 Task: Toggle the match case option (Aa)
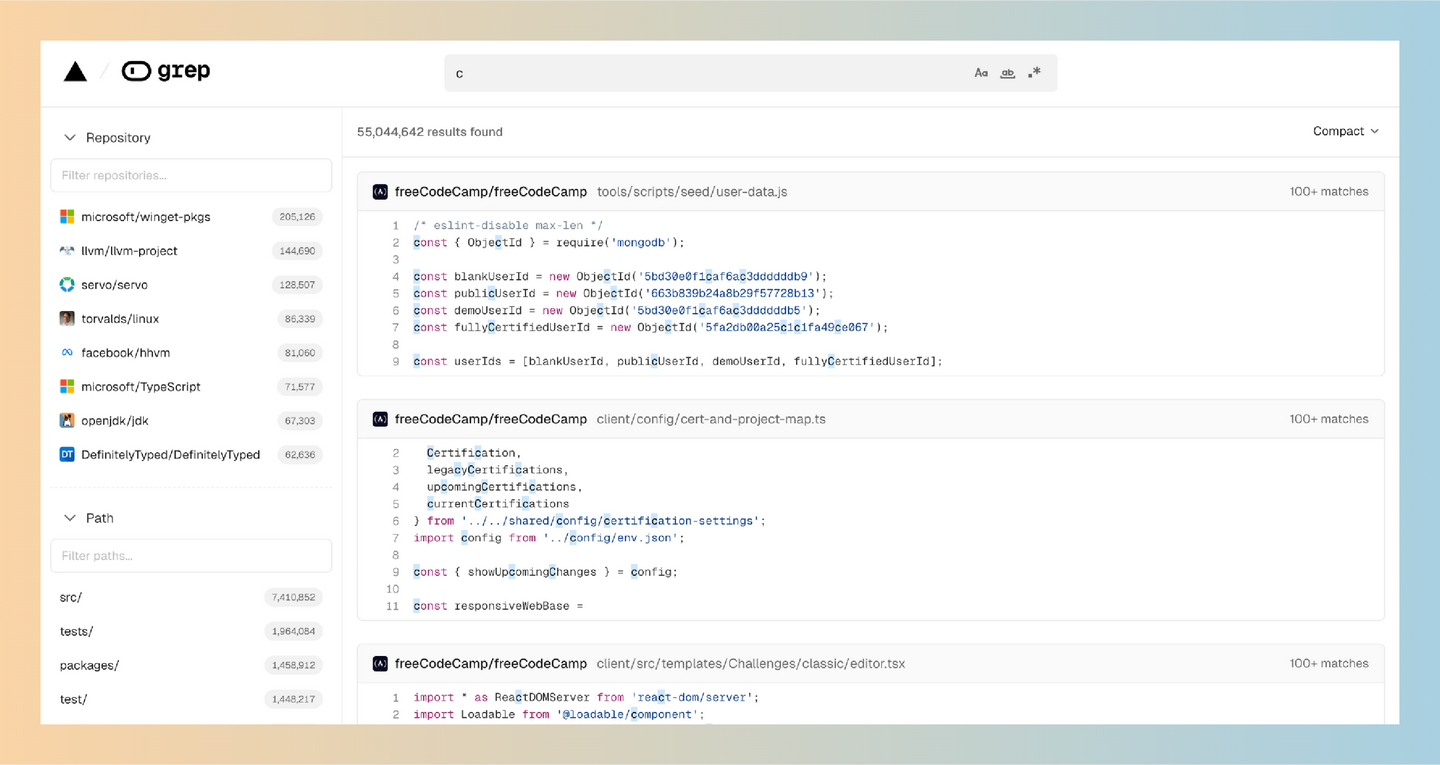[981, 73]
